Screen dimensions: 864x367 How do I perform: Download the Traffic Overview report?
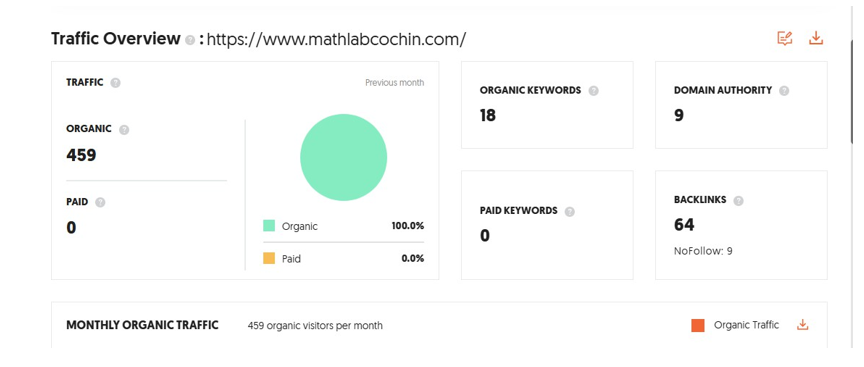[816, 38]
